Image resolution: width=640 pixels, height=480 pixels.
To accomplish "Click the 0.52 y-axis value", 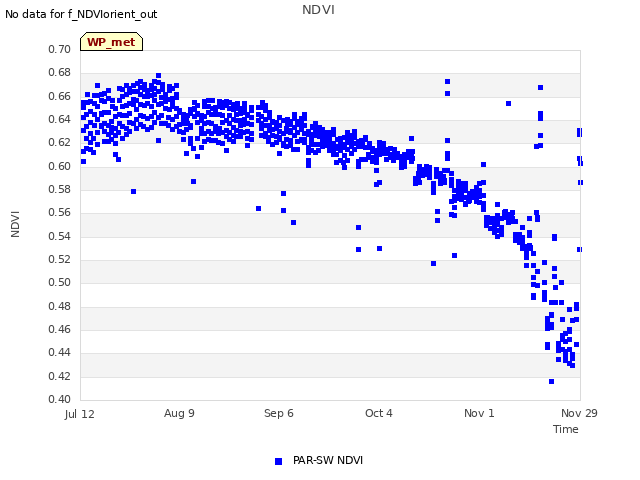I will coord(60,259).
